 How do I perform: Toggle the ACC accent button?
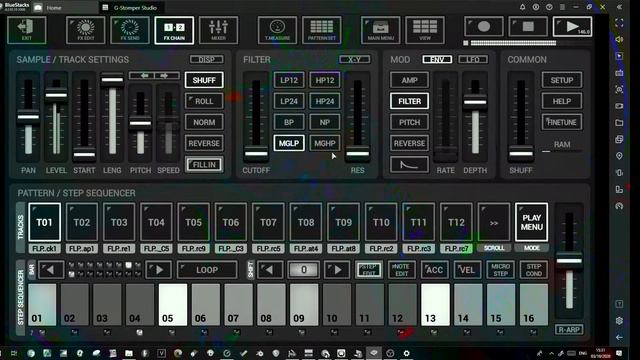pyautogui.click(x=434, y=270)
